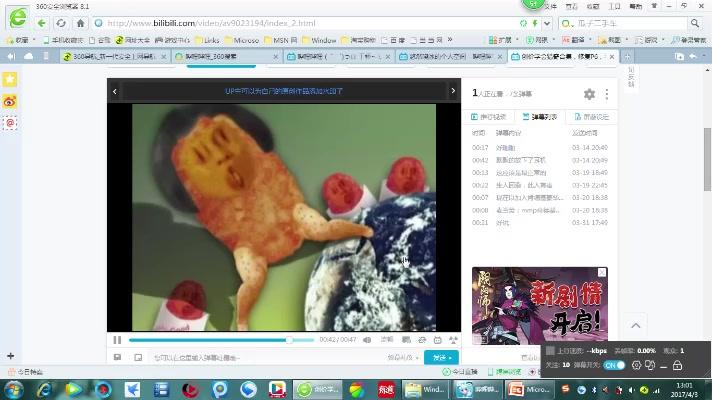Switch to the personal space bilibili tab
This screenshot has height=400, width=712.
450,56
